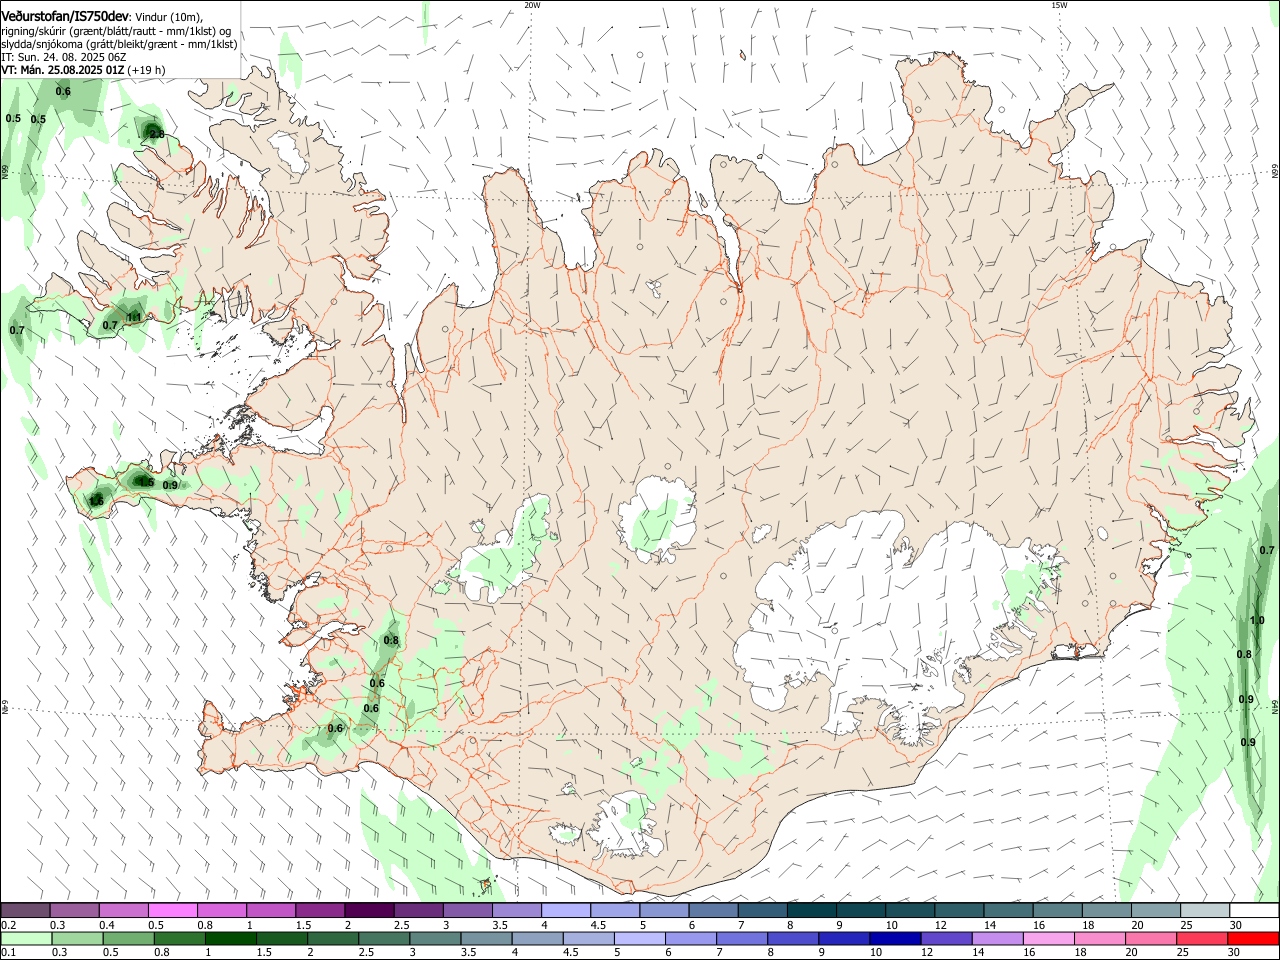Screen dimensions: 1280x960
Task: Click the 1.5 precipitation value on Snæfellsnes
Action: 146,482
